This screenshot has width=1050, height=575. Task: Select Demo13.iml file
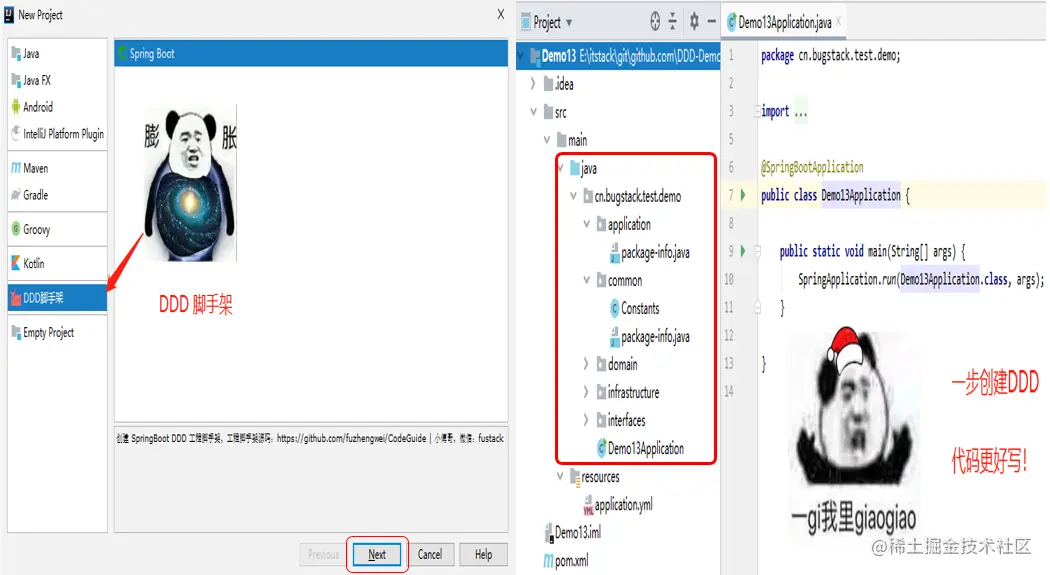click(x=573, y=533)
